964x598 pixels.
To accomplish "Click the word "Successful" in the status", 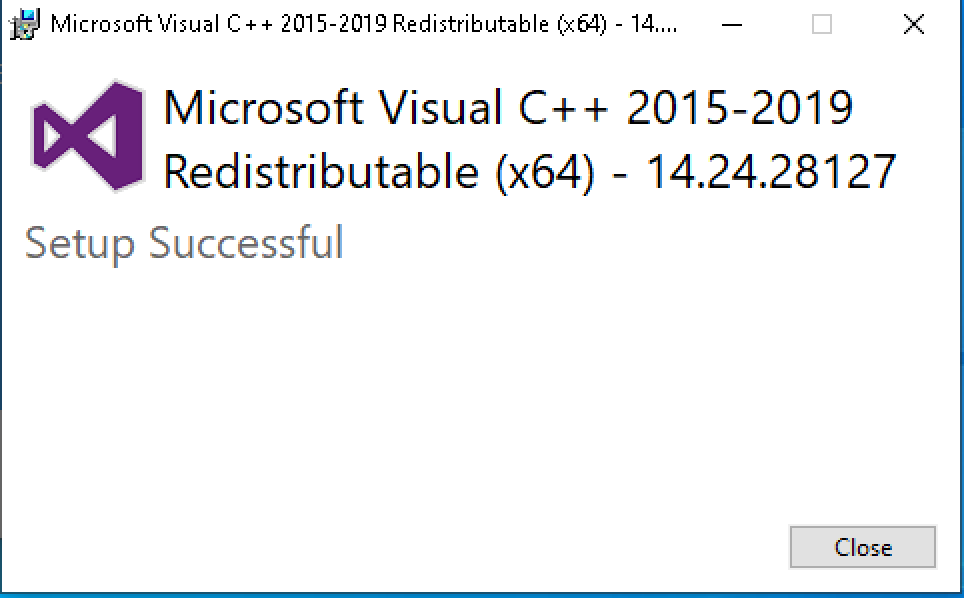I will click(x=246, y=242).
